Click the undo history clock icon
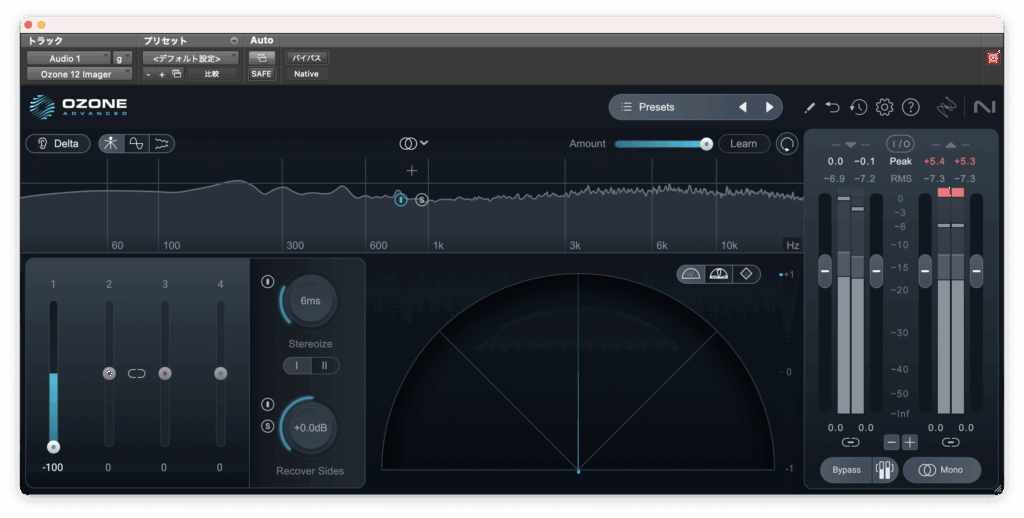The width and height of the screenshot is (1024, 518). 858,107
